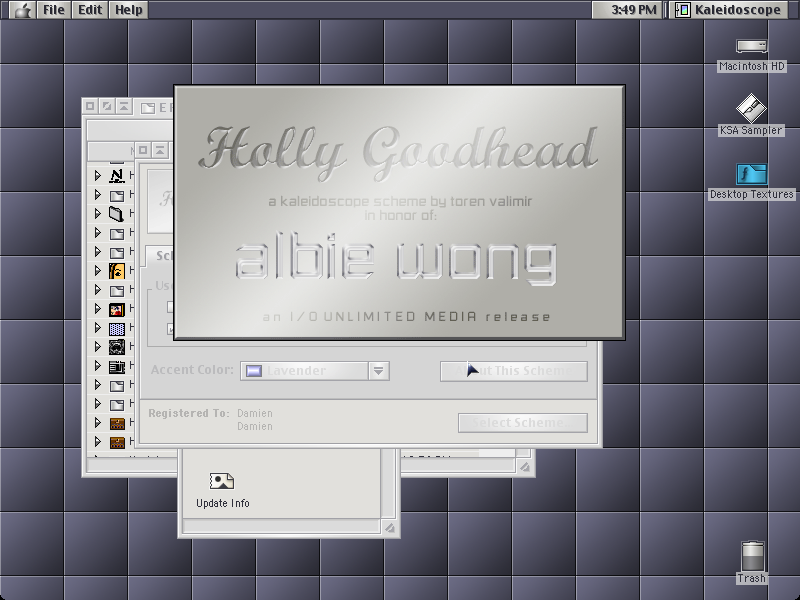Expand the row with the N-logo icon

(x=97, y=176)
